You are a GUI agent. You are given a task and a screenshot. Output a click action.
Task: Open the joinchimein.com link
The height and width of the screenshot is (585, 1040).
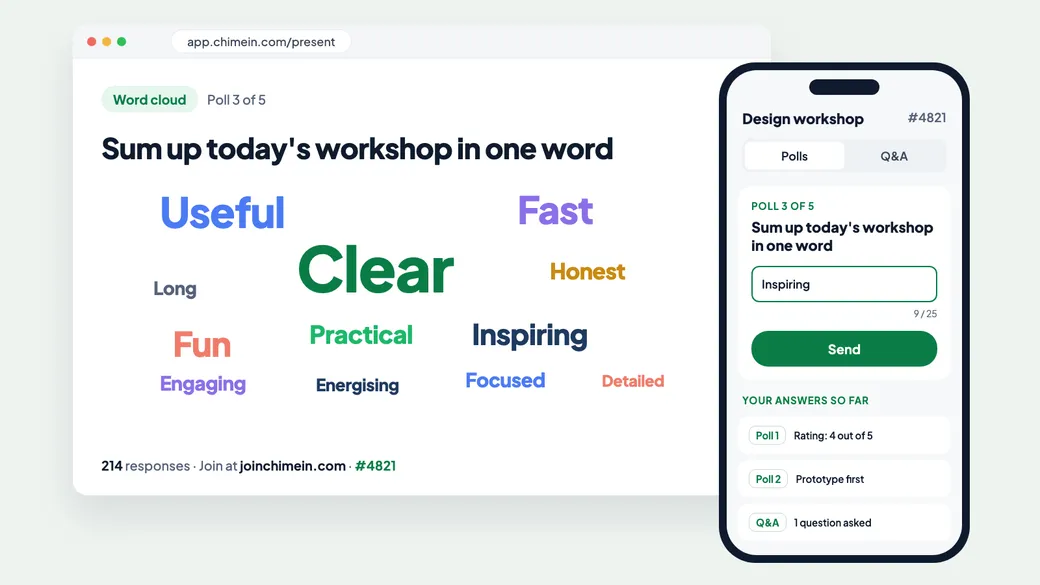click(292, 466)
